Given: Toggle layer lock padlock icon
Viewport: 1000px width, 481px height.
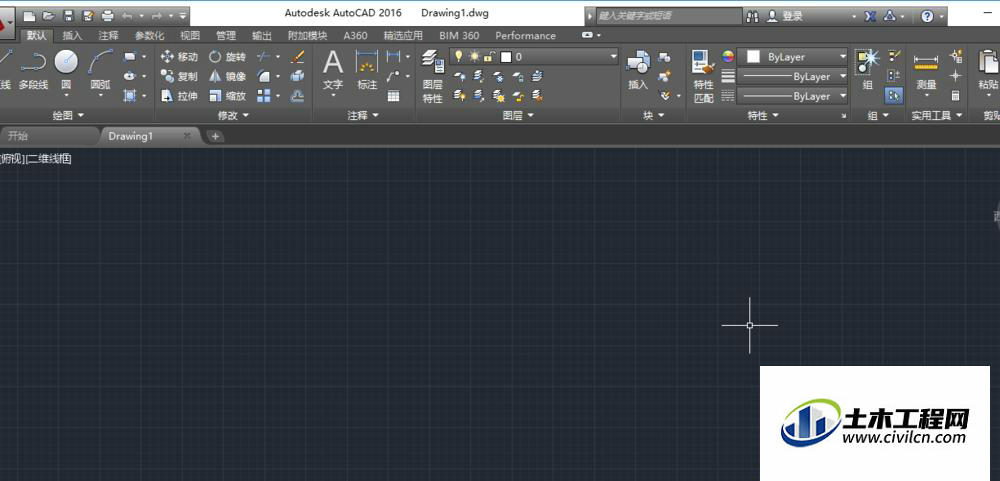Looking at the screenshot, I should click(x=489, y=57).
